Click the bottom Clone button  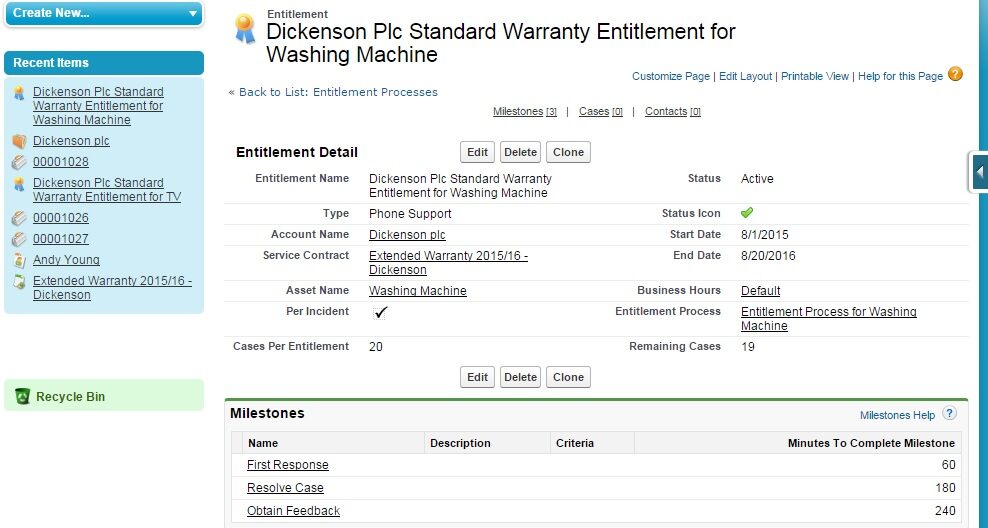pyautogui.click(x=568, y=377)
